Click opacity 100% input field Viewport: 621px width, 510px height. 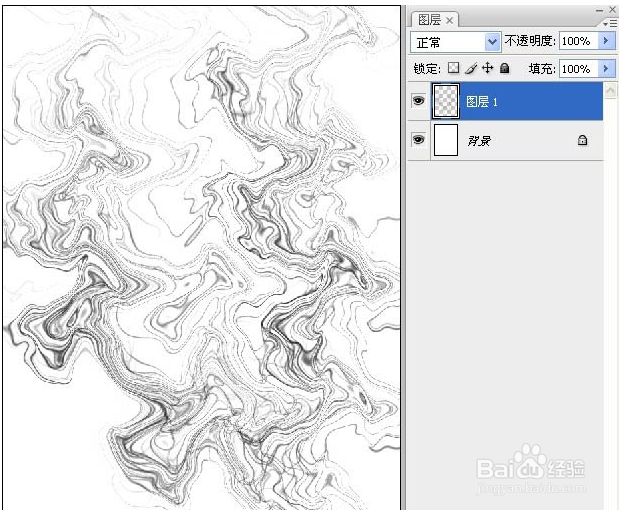(x=578, y=41)
